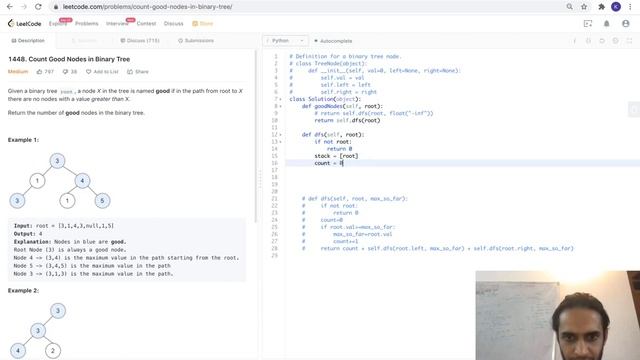Viewport: 640px width, 360px height.
Task: Go forward in the browser
Action: (x=24, y=7)
